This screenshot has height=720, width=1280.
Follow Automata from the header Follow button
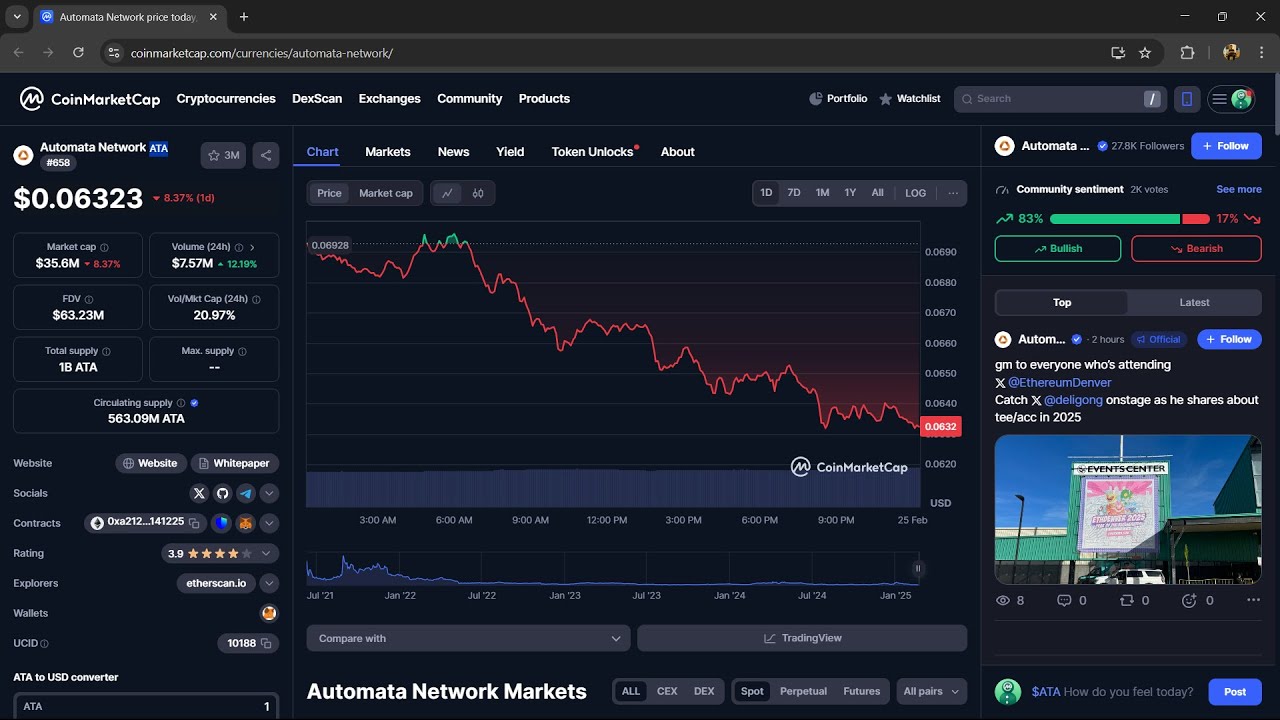1226,146
